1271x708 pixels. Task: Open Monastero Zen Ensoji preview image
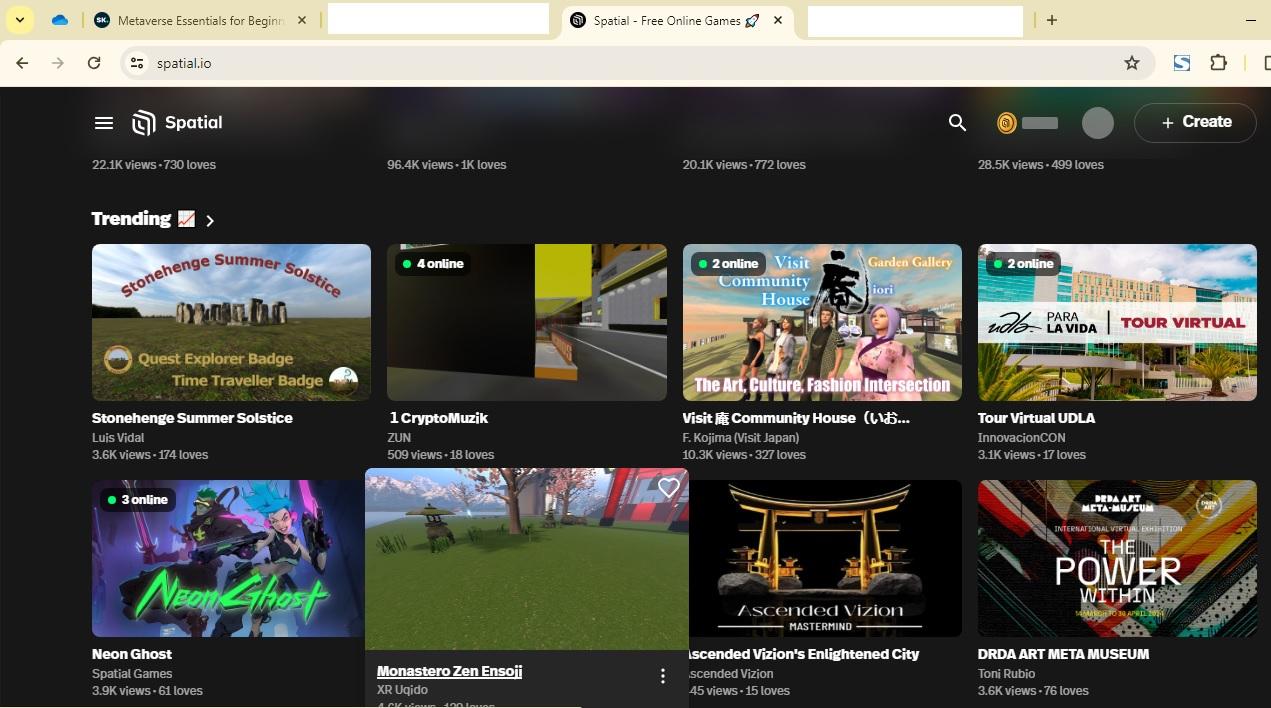click(527, 559)
